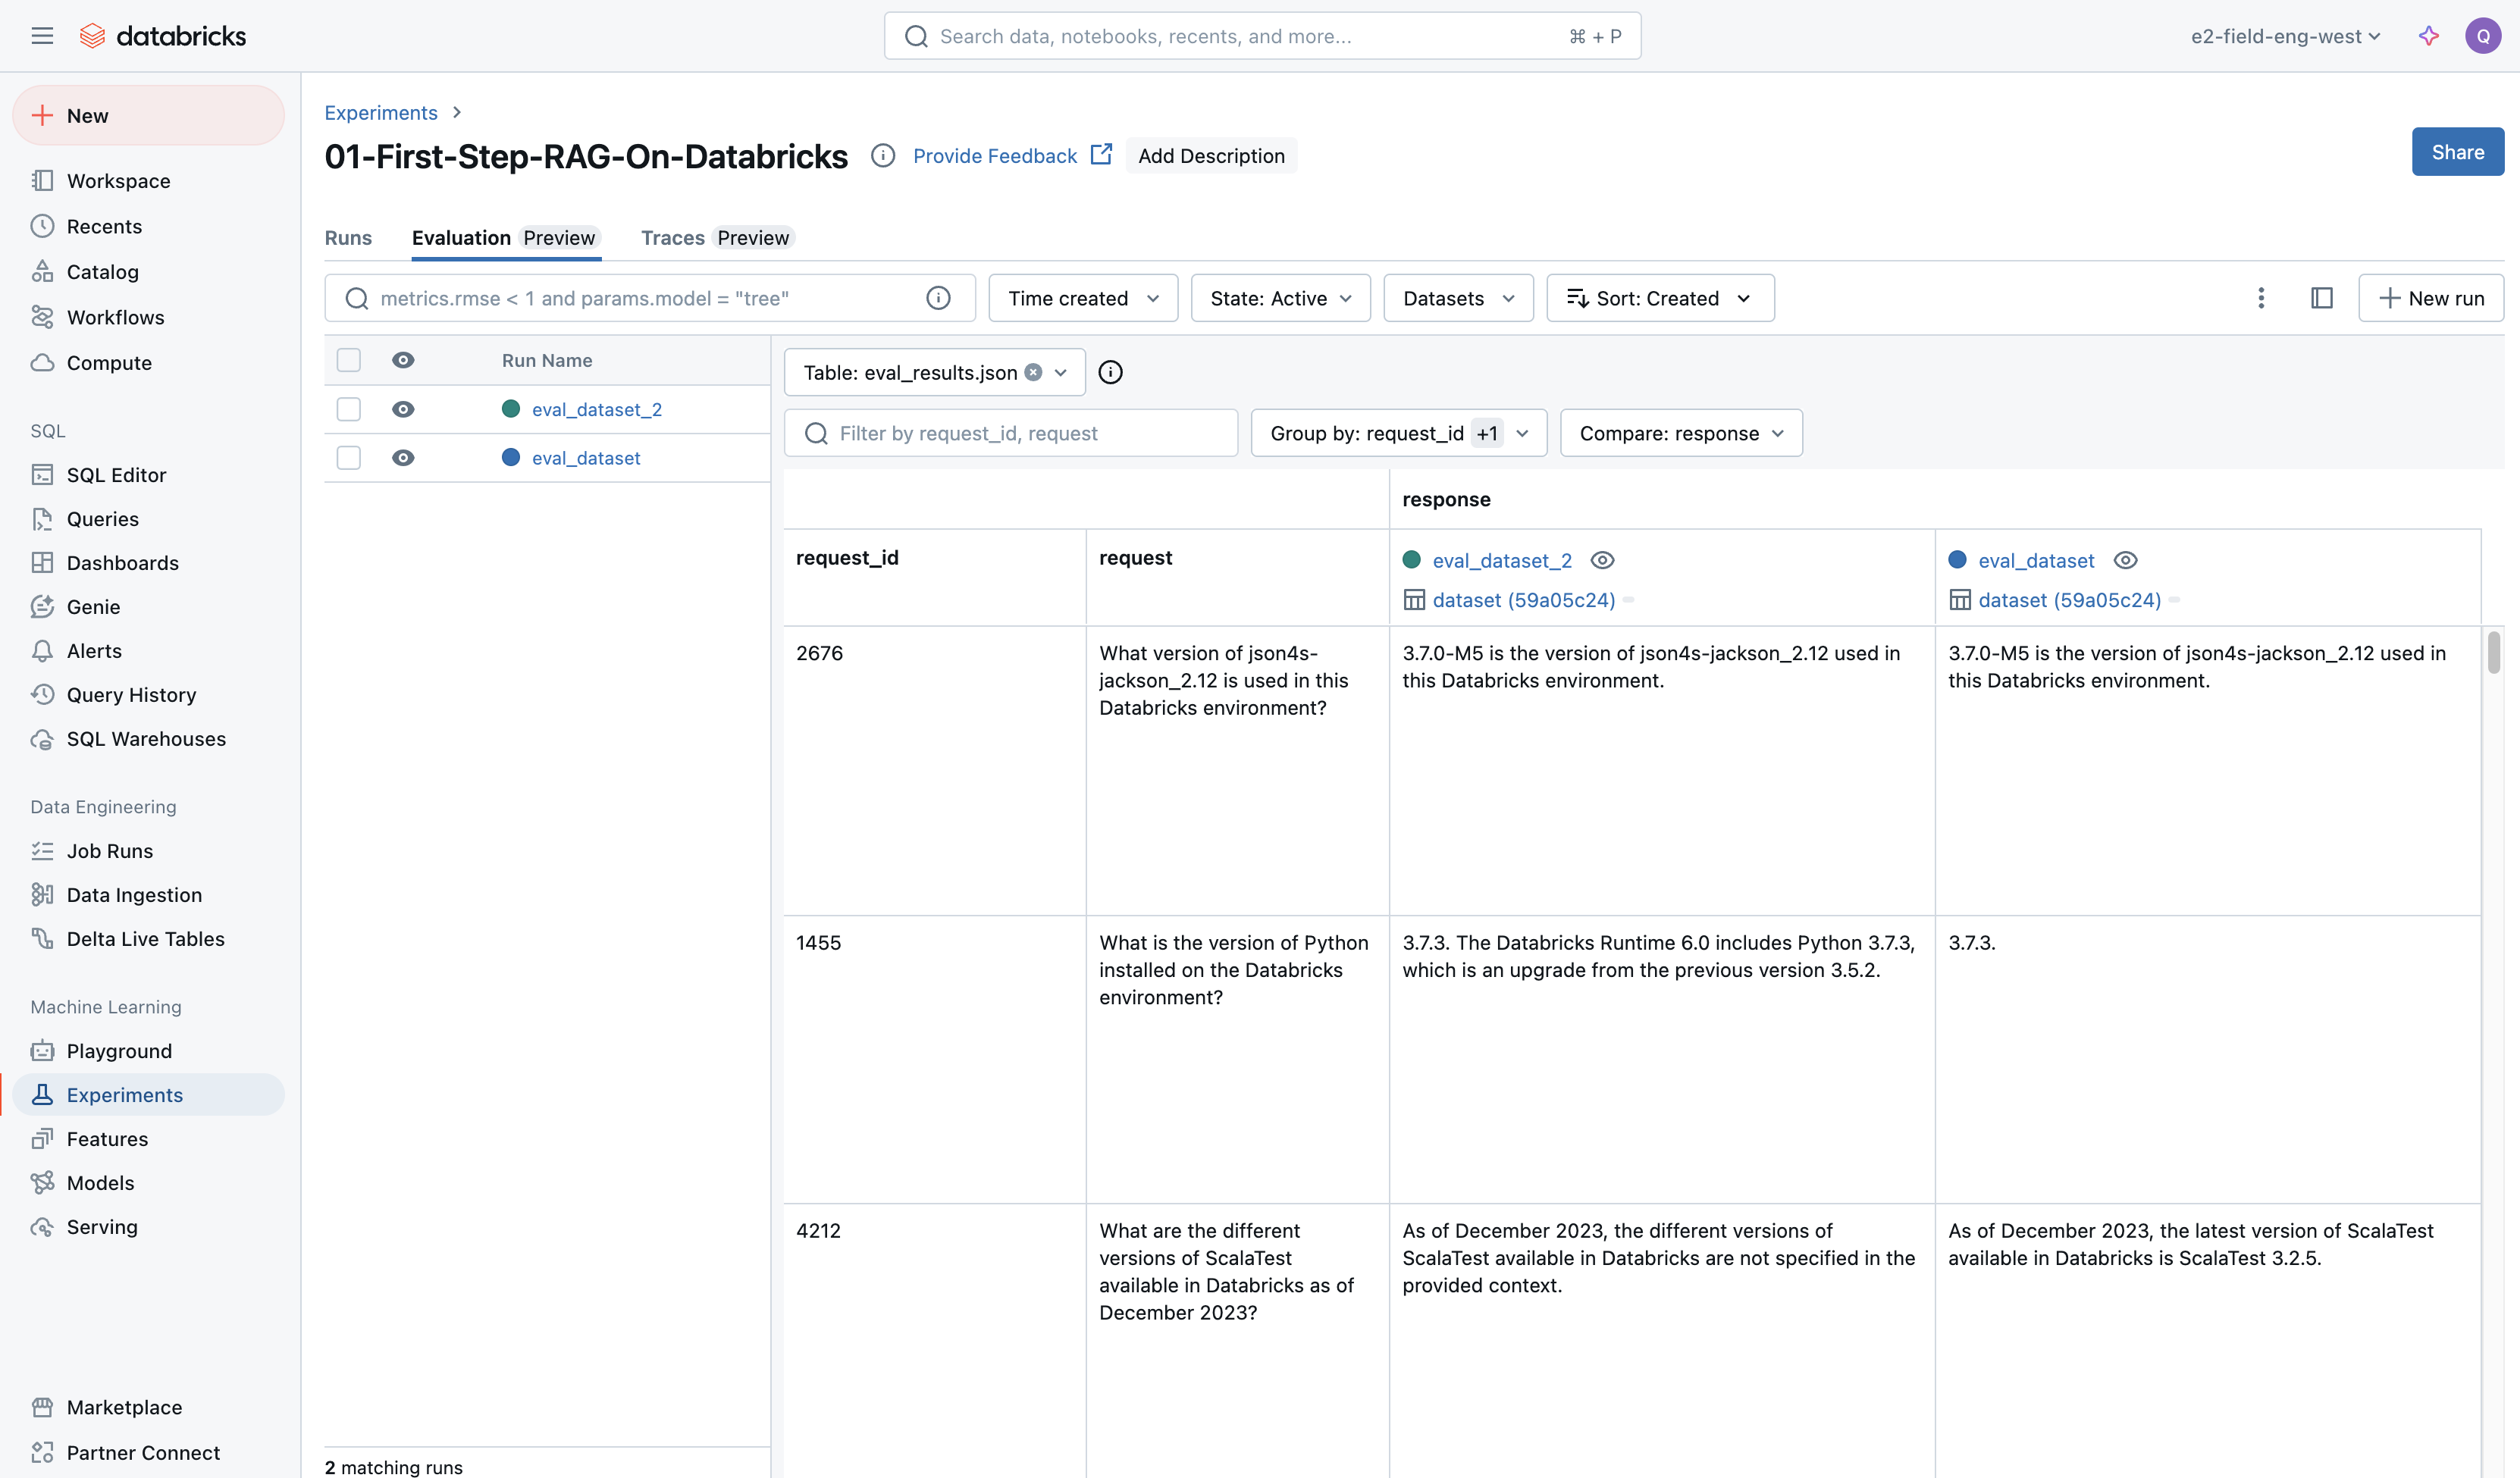This screenshot has width=2520, height=1478.
Task: Open the Provide Feedback link
Action: (995, 155)
